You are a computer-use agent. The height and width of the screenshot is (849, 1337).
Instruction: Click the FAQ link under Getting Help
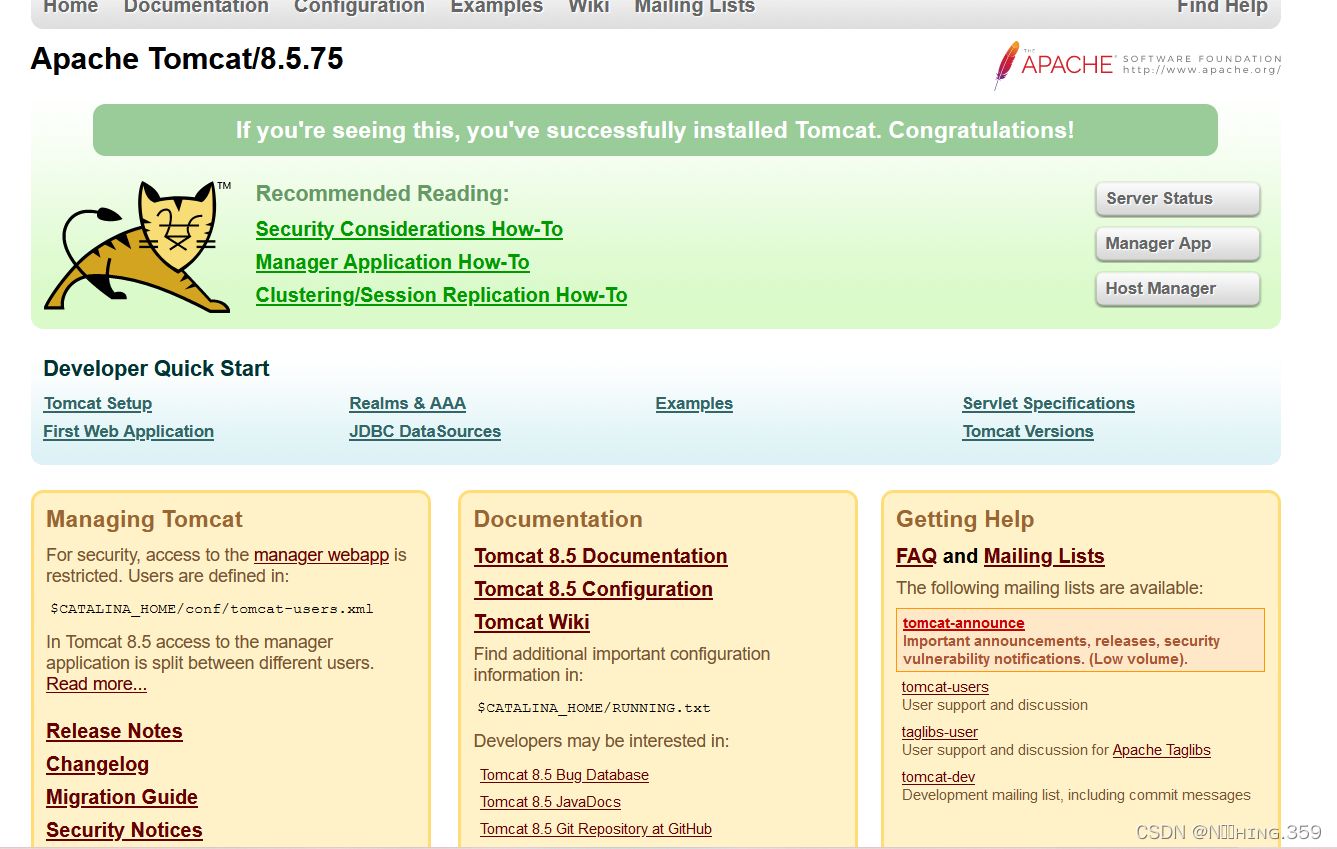pos(915,556)
